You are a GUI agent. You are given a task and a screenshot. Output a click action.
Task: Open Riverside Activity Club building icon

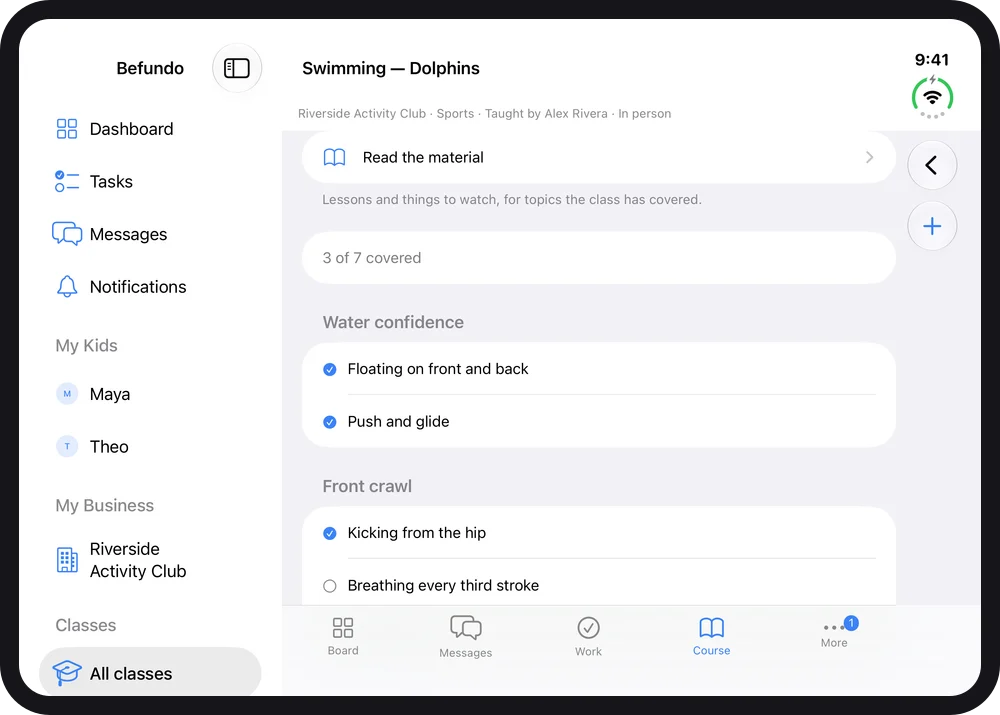tap(67, 560)
